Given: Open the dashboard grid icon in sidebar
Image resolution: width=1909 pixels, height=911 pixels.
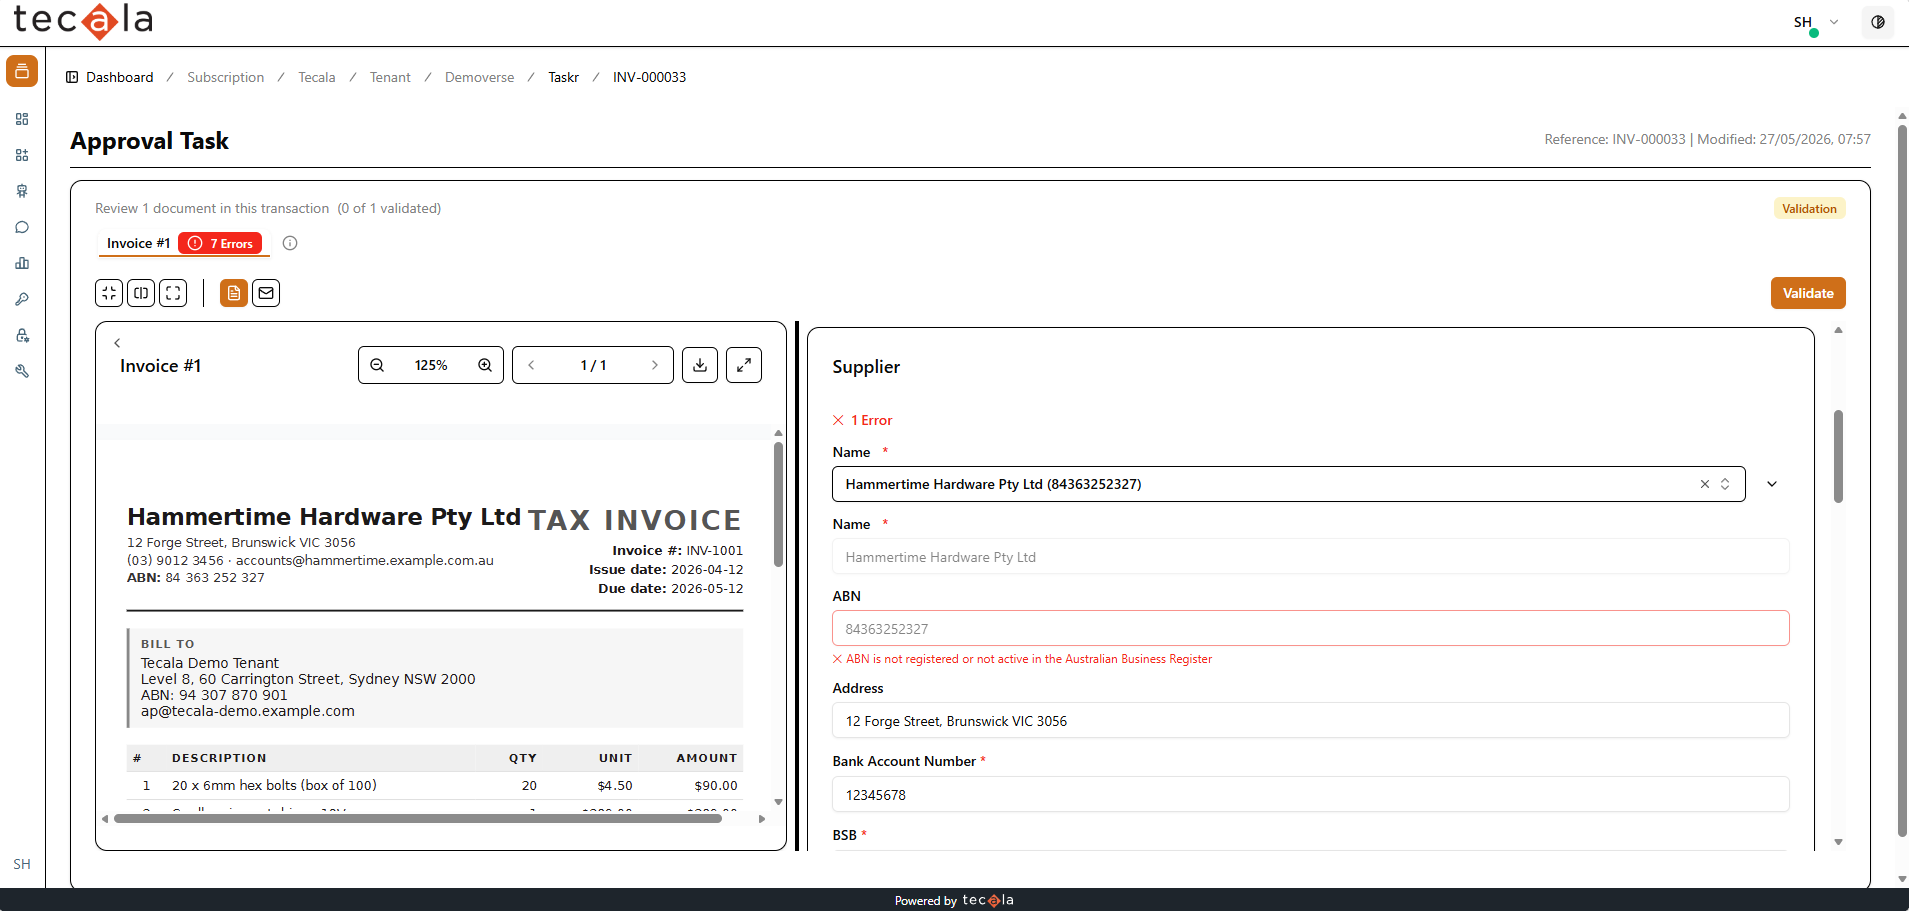Looking at the screenshot, I should coord(22,119).
